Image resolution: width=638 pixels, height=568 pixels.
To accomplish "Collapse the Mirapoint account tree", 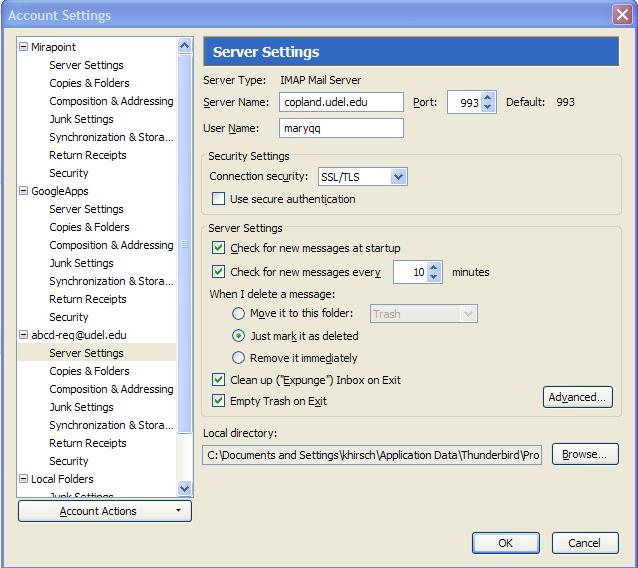I will pos(24,47).
